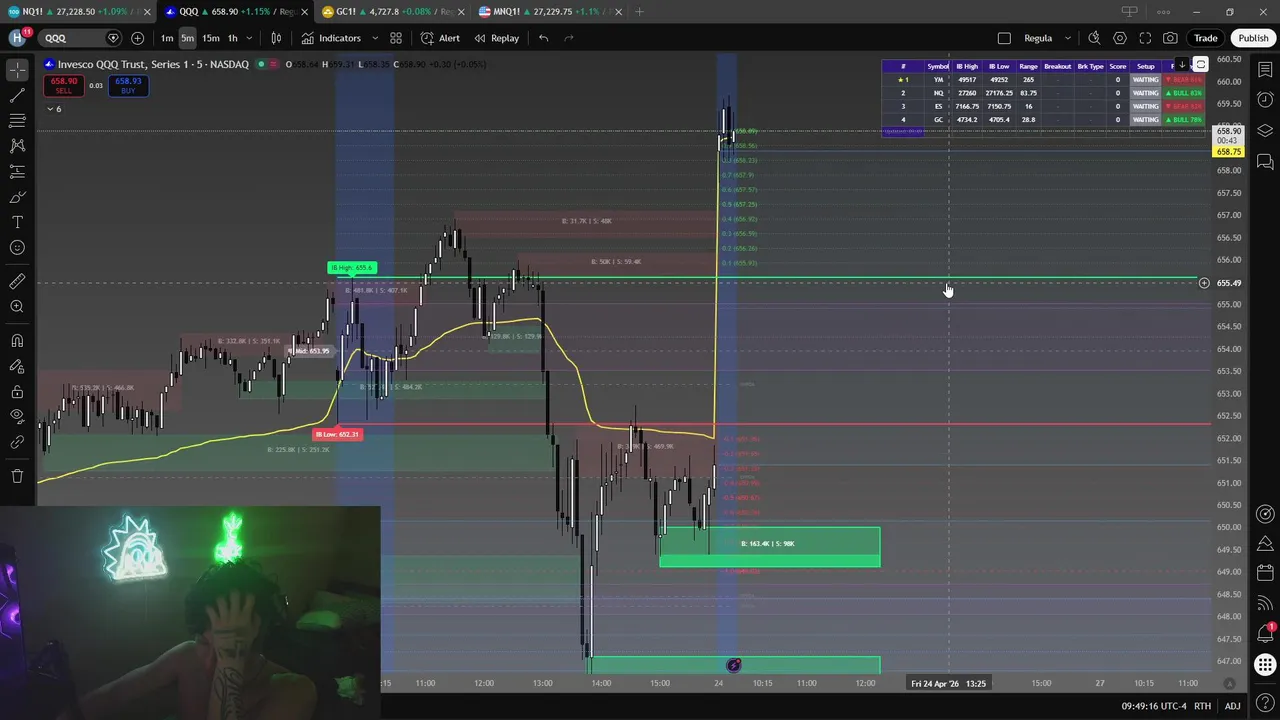Select the 1h timeframe

[232, 38]
